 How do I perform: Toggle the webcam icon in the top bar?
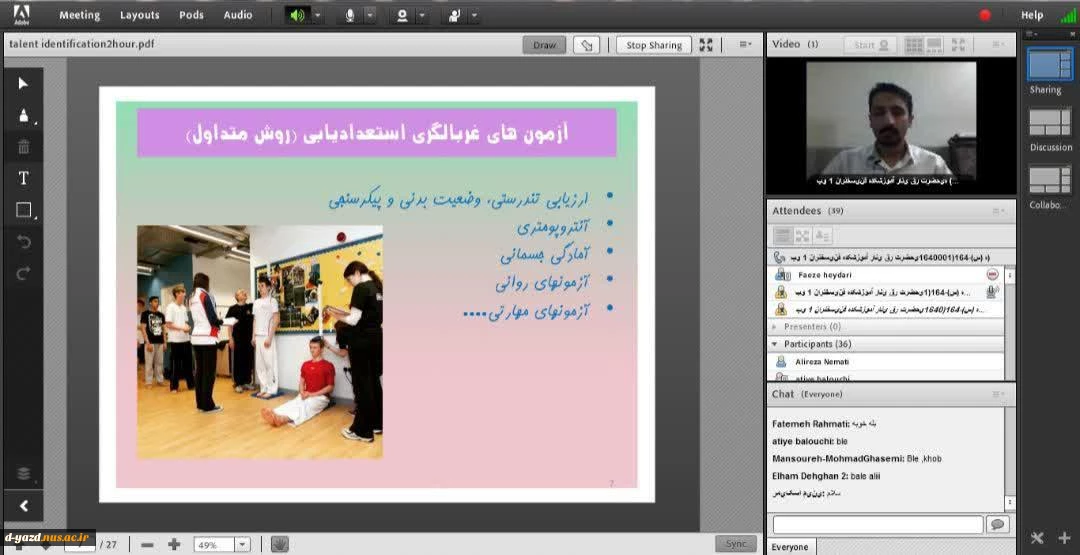[x=402, y=15]
